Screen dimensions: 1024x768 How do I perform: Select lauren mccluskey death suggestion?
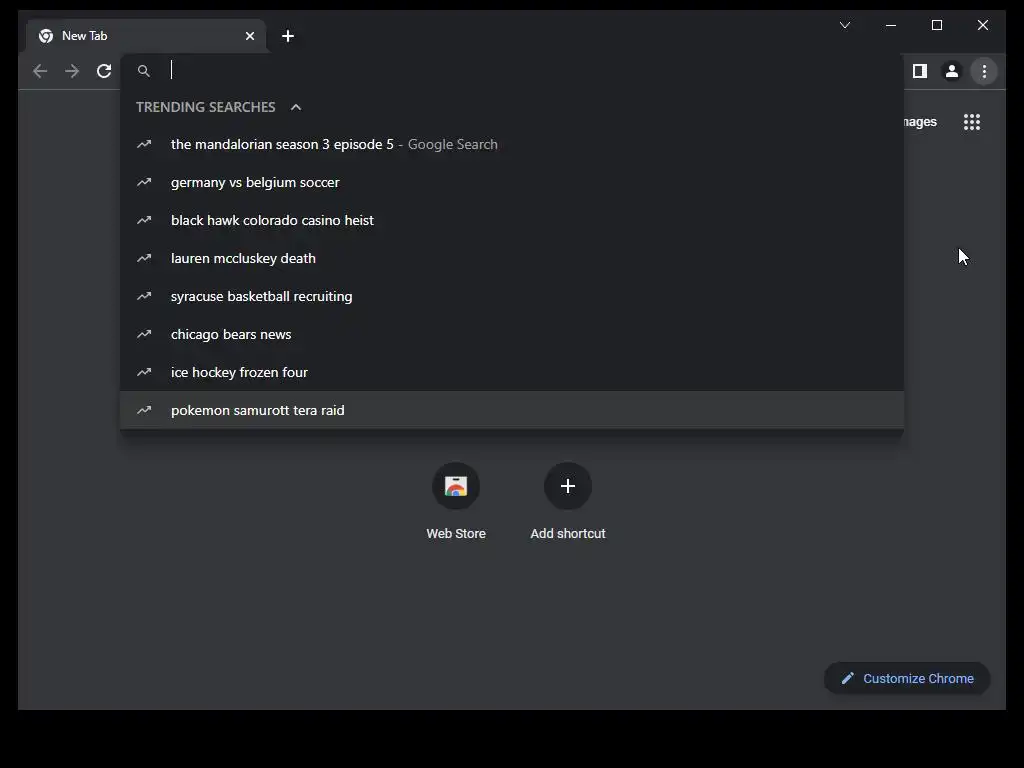pos(512,258)
